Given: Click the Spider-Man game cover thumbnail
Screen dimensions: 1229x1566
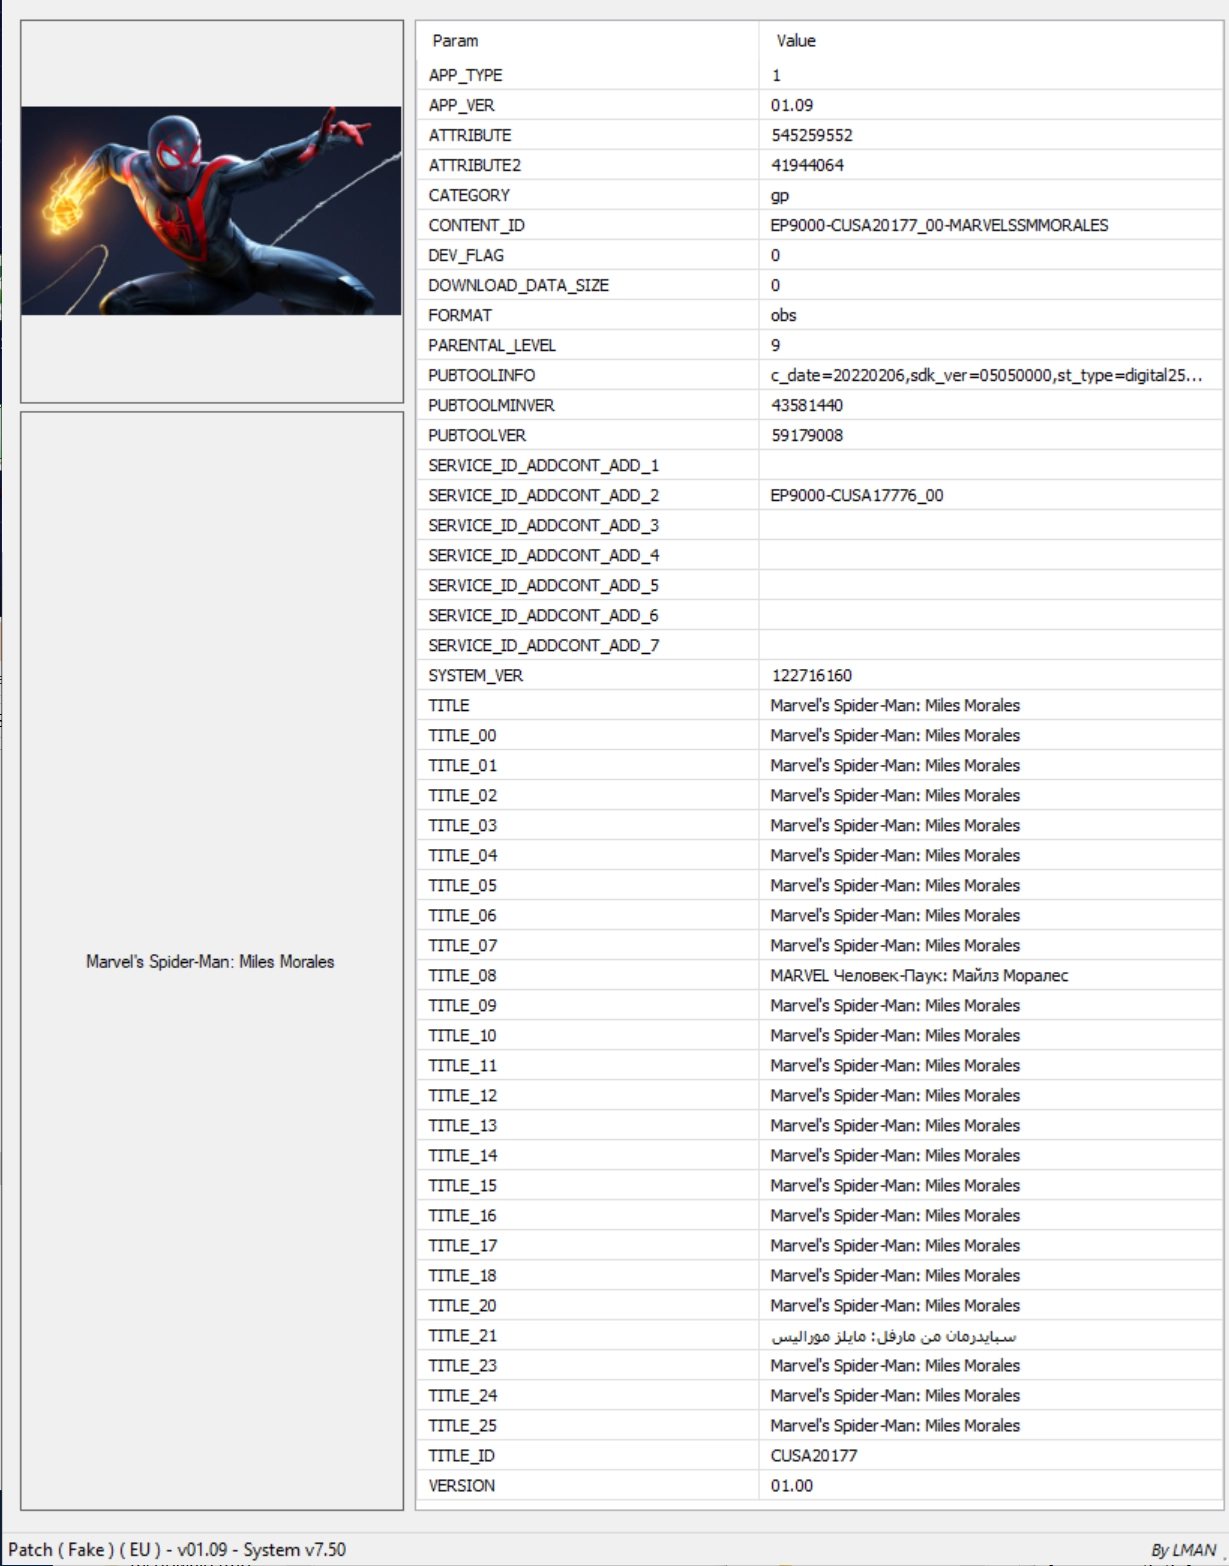Looking at the screenshot, I should click(211, 211).
